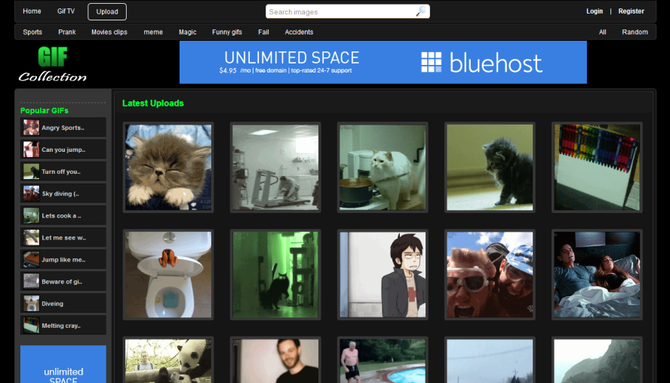Open the couple in bed gif

(x=597, y=274)
